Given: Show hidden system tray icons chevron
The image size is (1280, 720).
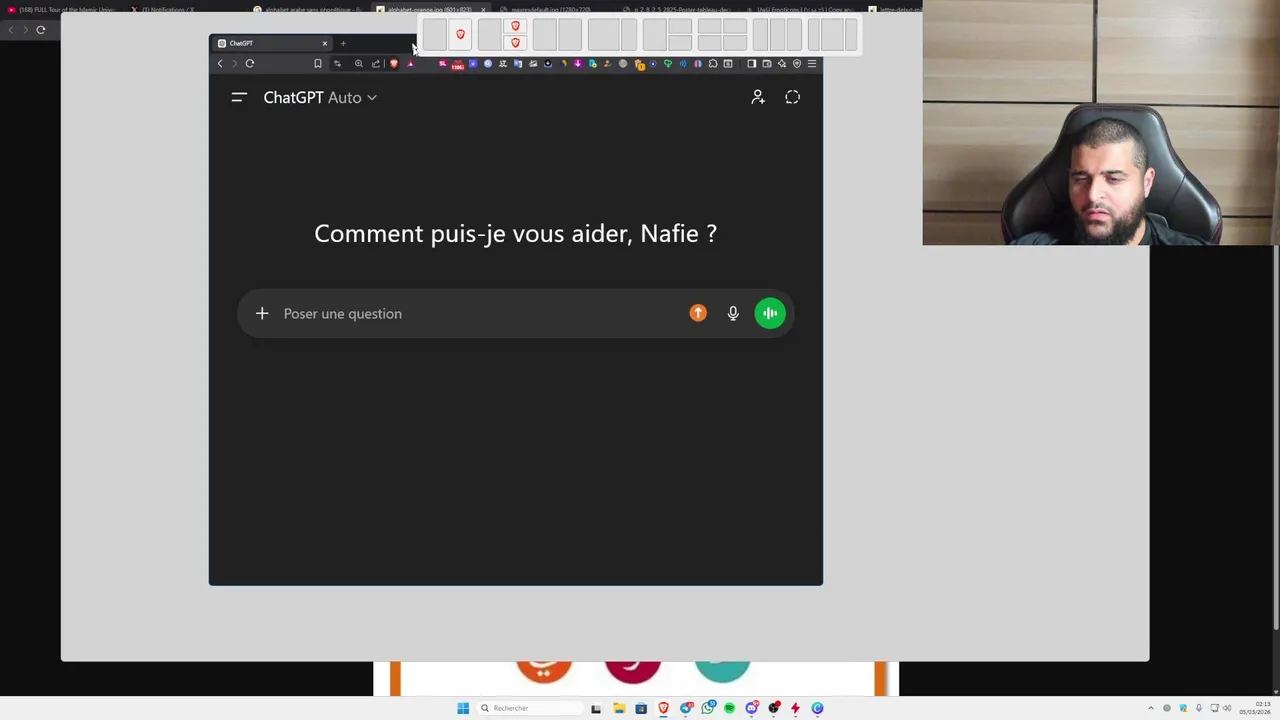Looking at the screenshot, I should 1150,708.
